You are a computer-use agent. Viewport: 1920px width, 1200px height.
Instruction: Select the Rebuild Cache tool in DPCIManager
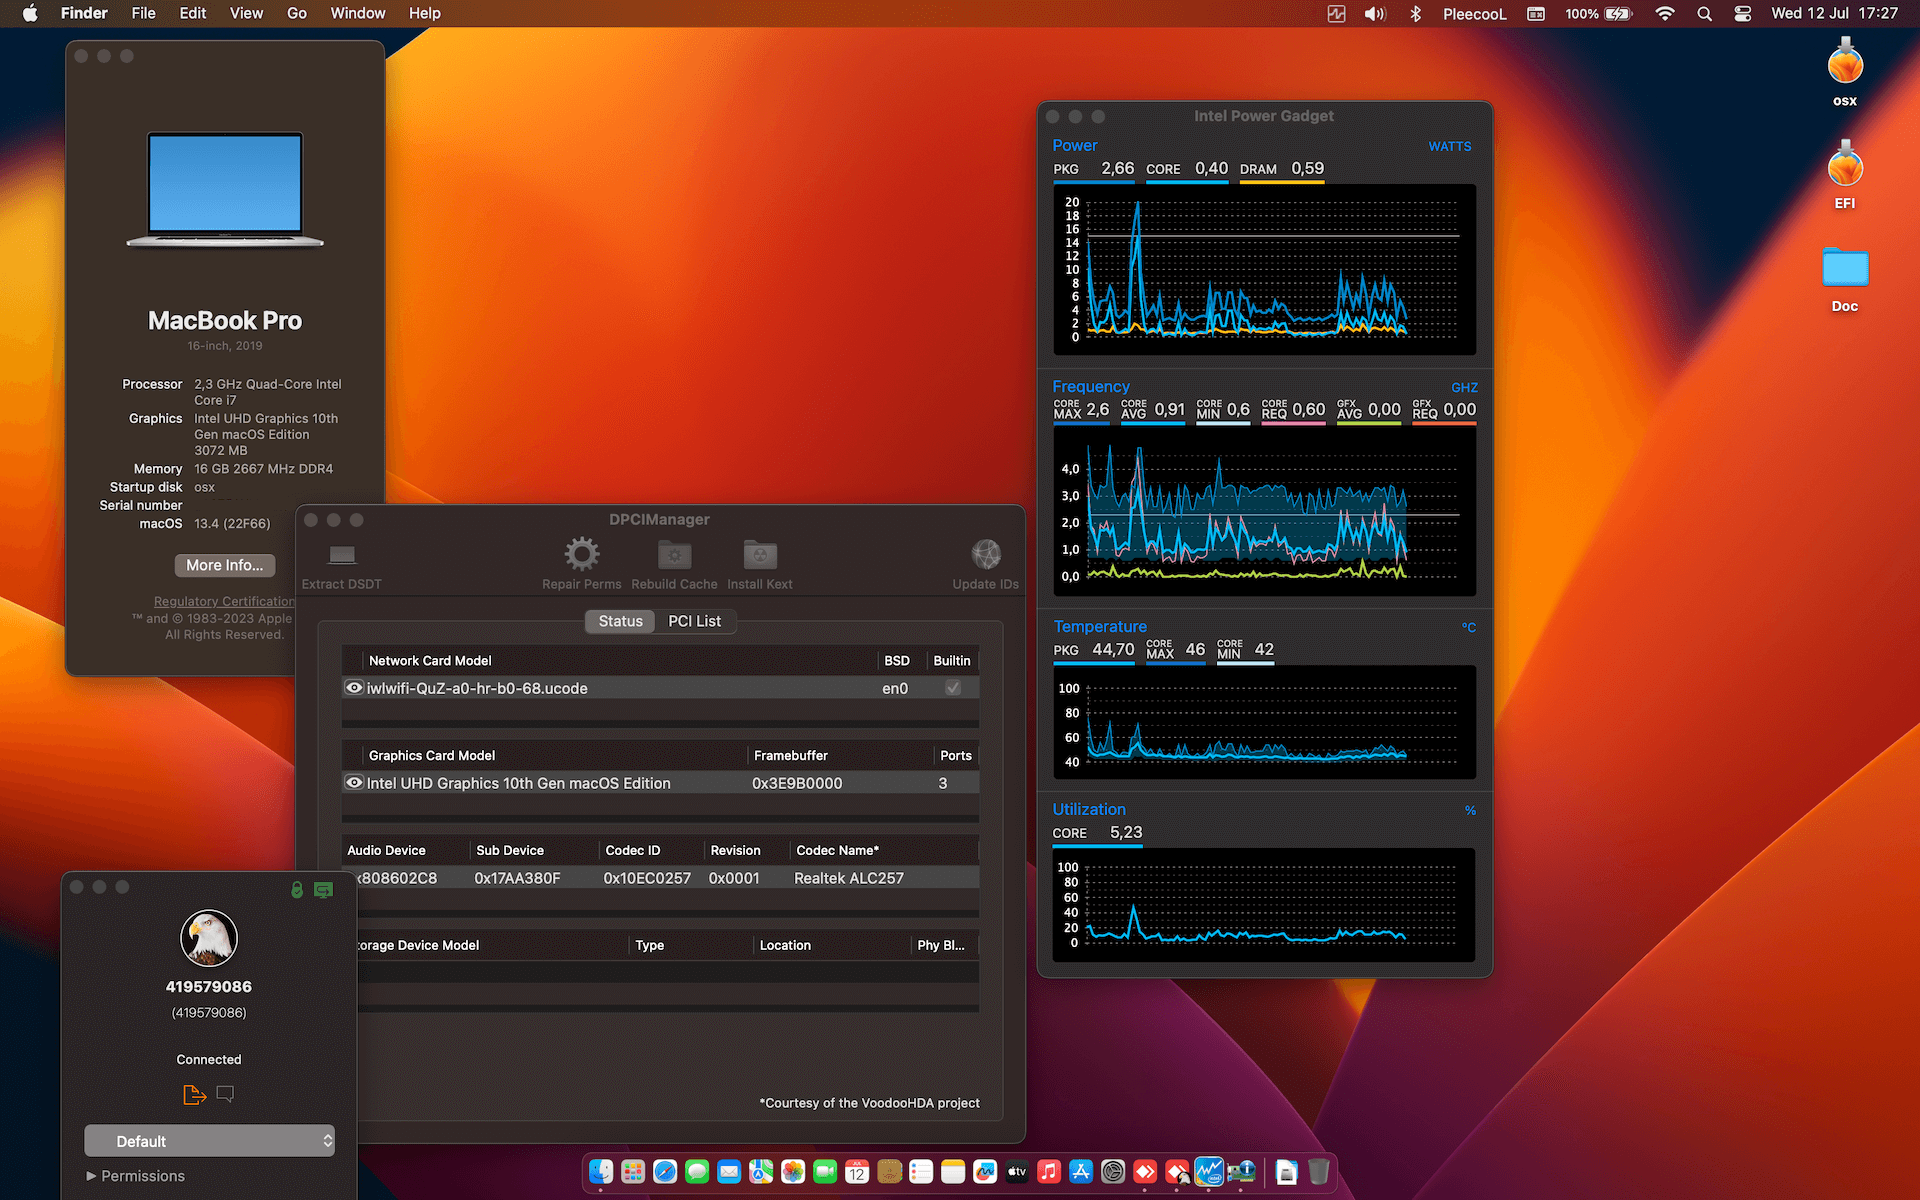point(674,555)
